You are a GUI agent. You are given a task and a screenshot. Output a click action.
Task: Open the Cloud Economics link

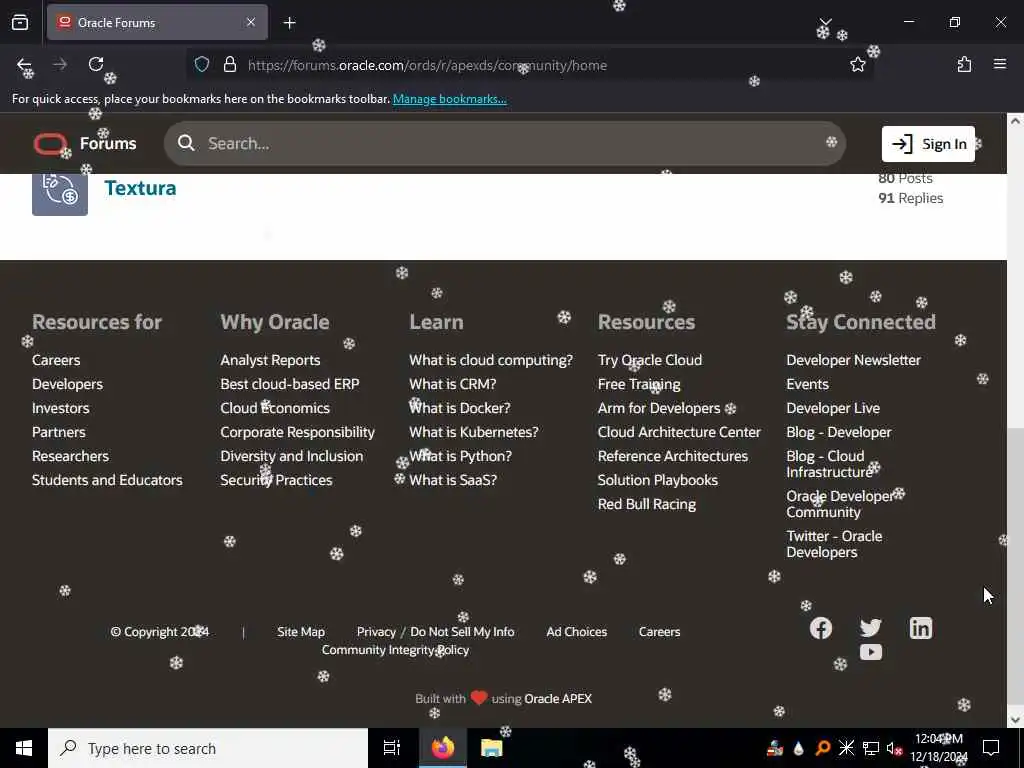275,408
